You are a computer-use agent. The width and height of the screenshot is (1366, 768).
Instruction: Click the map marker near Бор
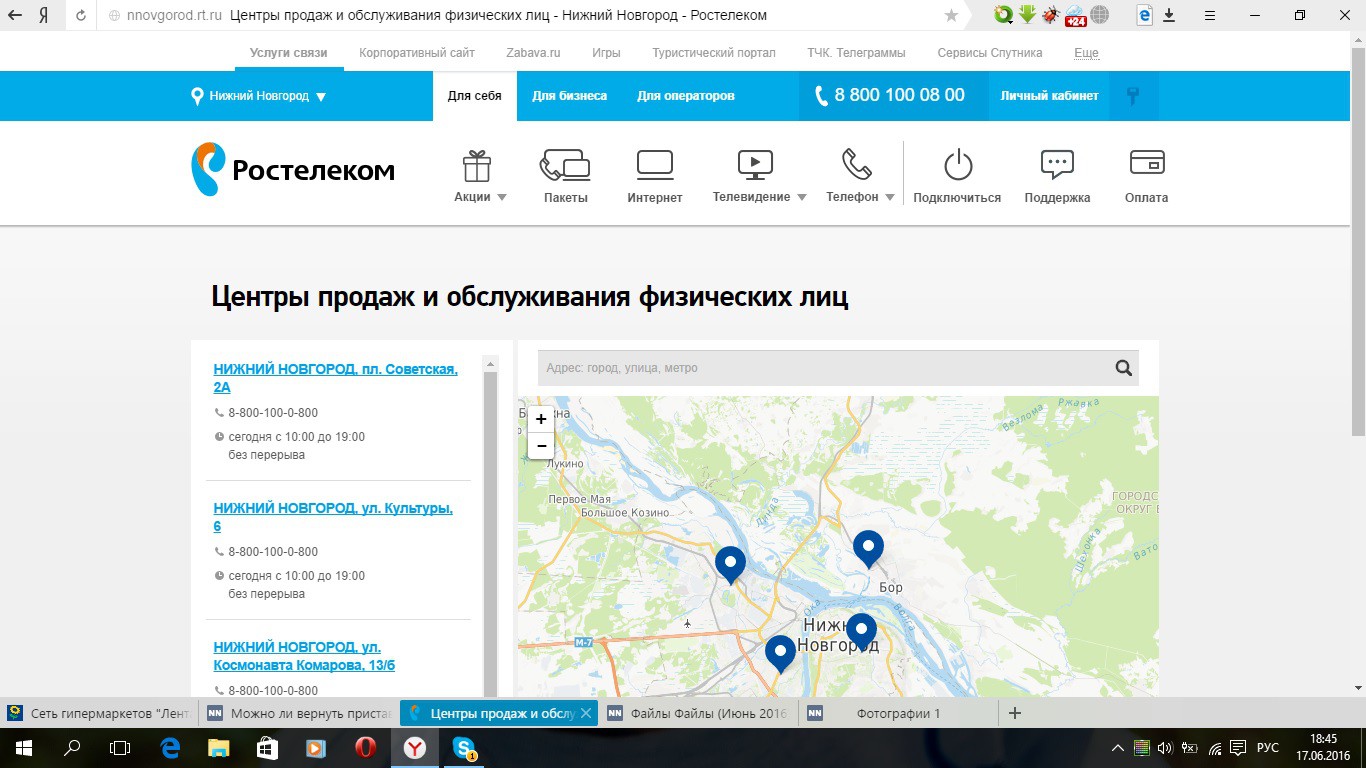coord(868,548)
